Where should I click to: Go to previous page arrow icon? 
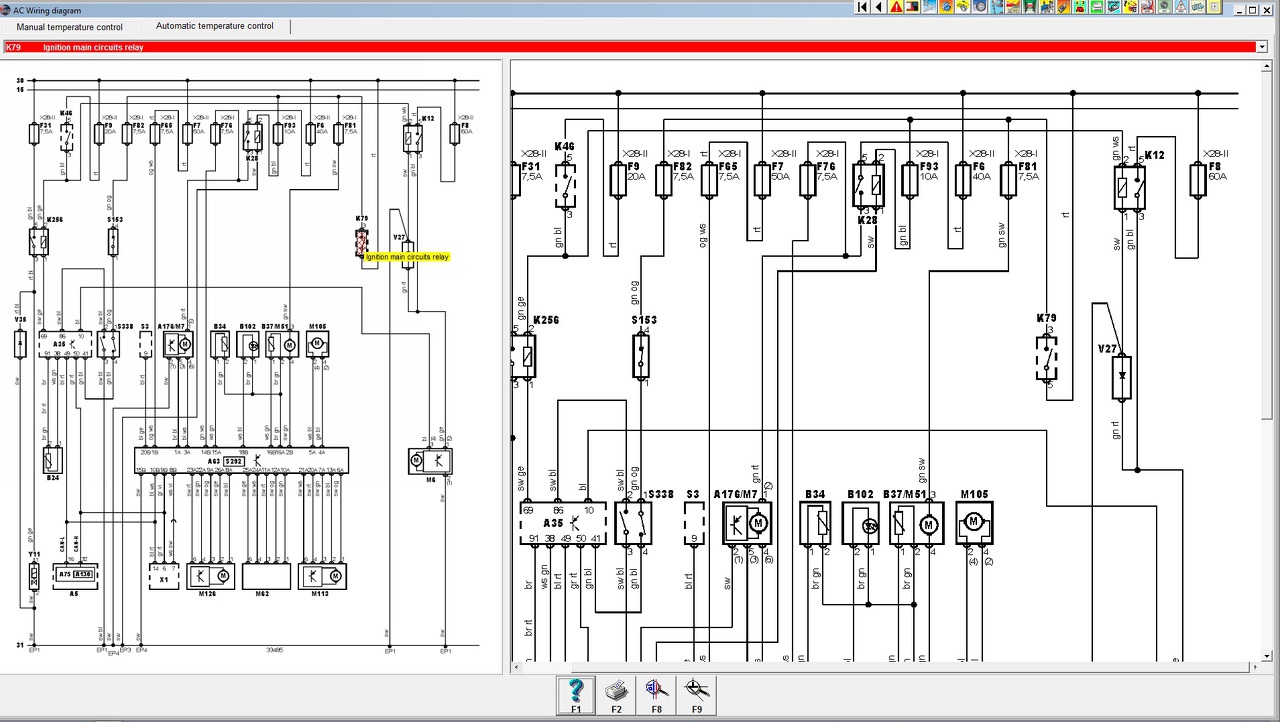[x=879, y=7]
